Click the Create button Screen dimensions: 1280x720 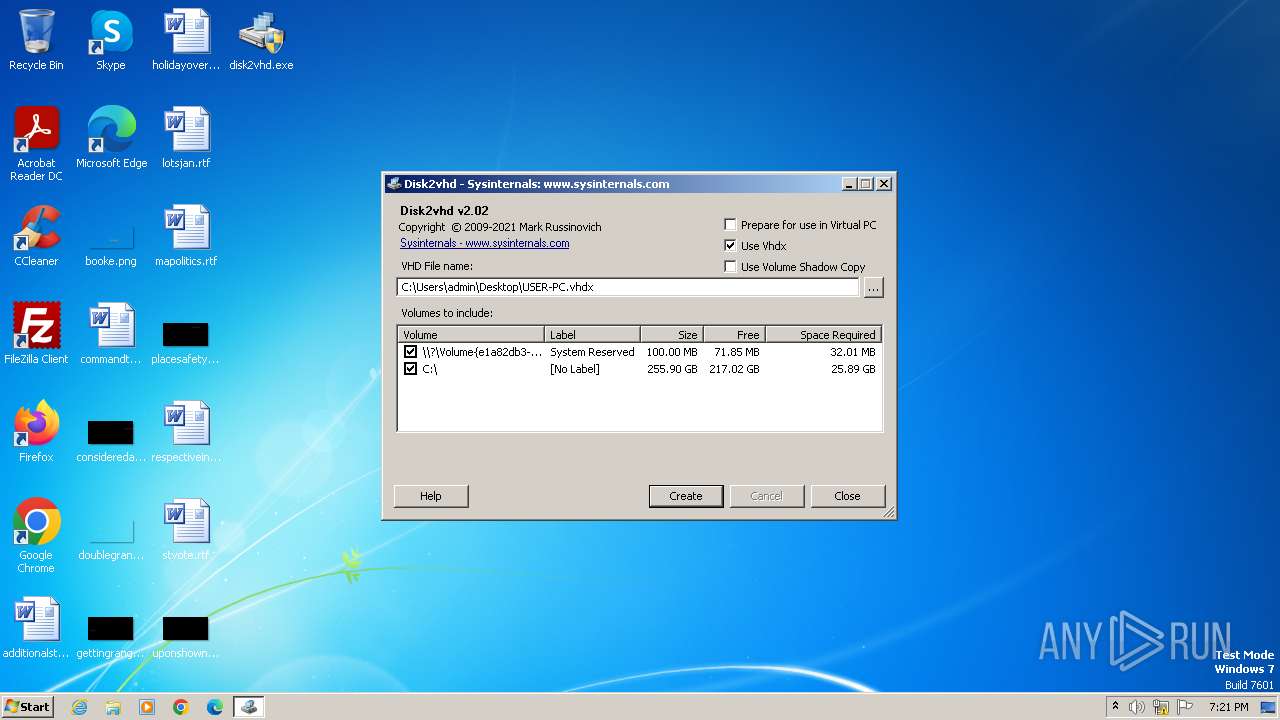(686, 496)
